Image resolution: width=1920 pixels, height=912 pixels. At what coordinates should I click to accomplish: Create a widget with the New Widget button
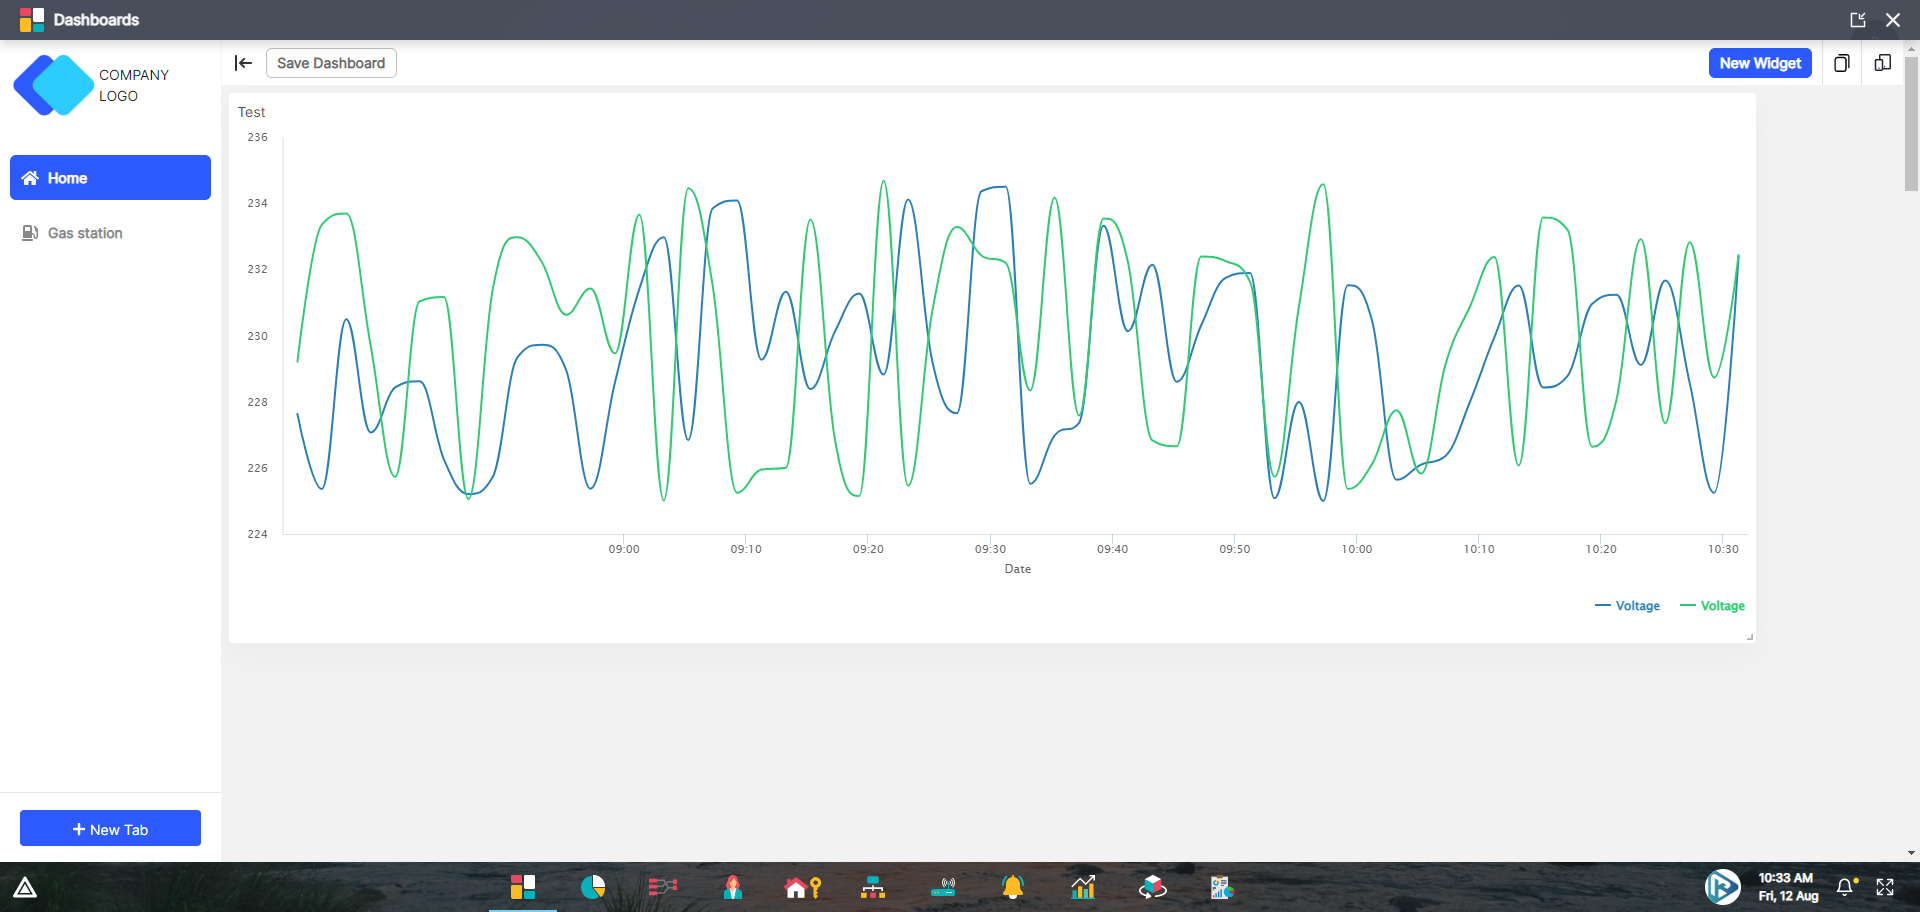click(1760, 63)
